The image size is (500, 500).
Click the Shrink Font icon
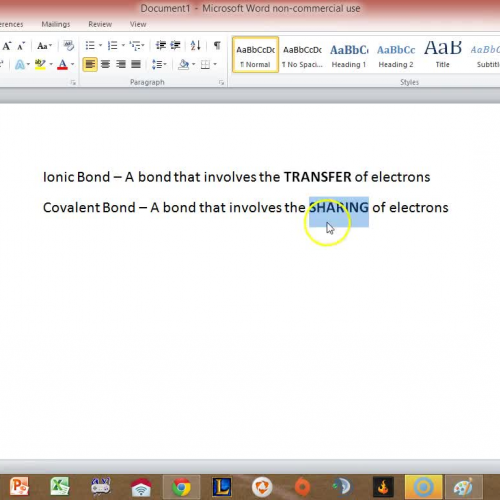click(21, 46)
